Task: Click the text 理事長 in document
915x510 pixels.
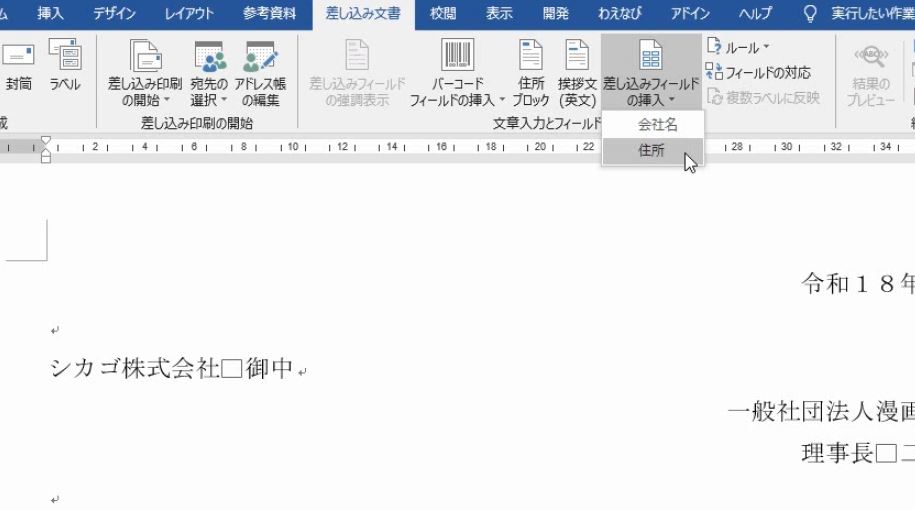Action: pos(837,453)
